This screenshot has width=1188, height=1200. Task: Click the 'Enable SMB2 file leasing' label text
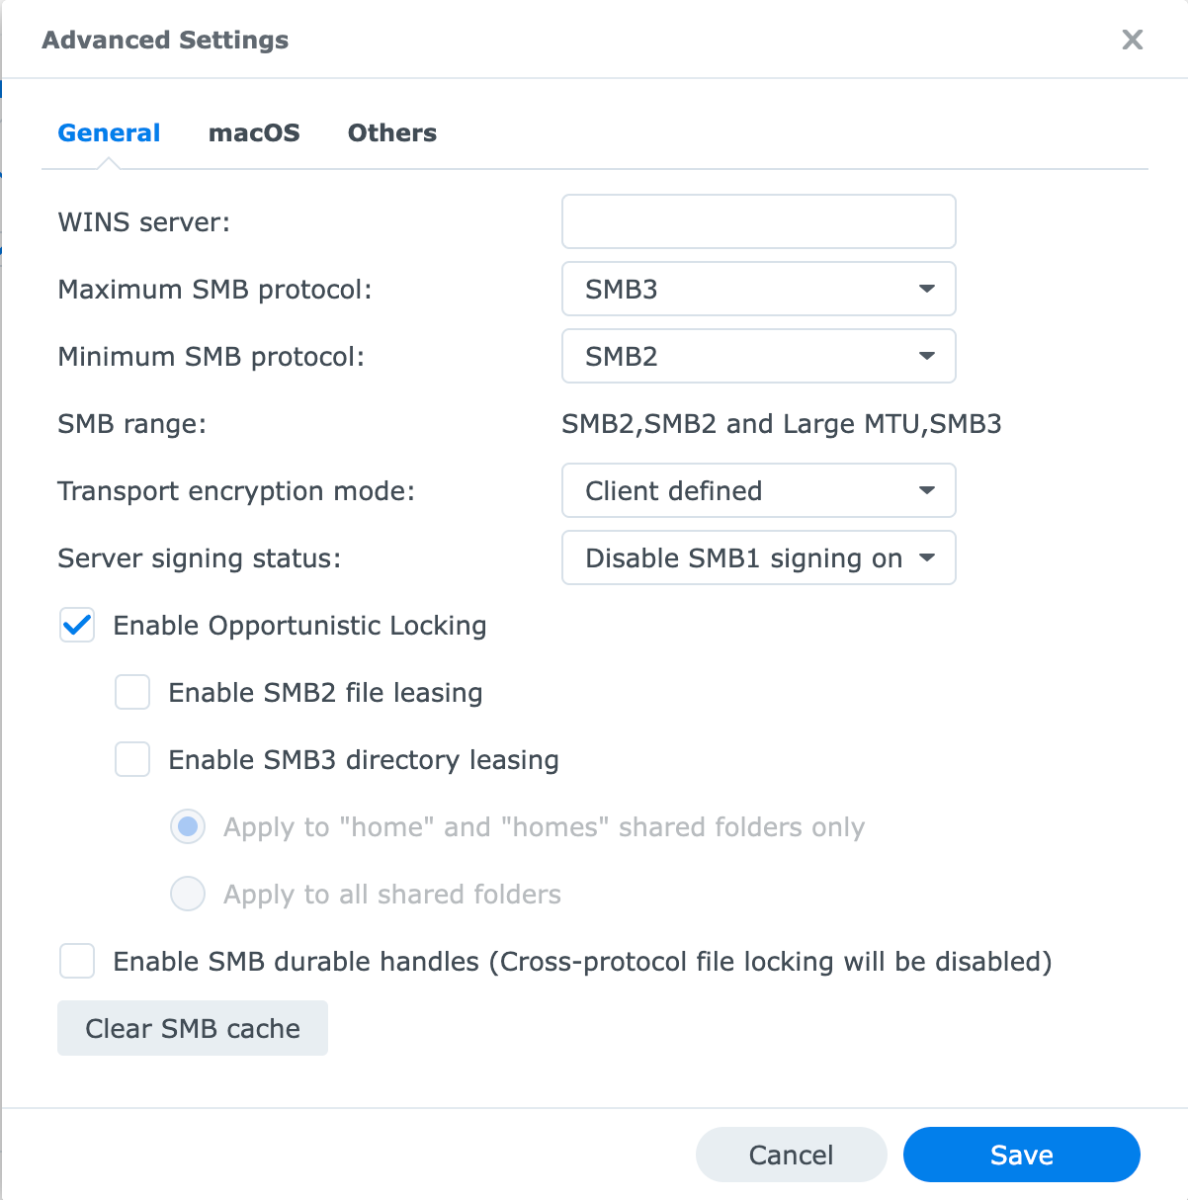pyautogui.click(x=325, y=693)
